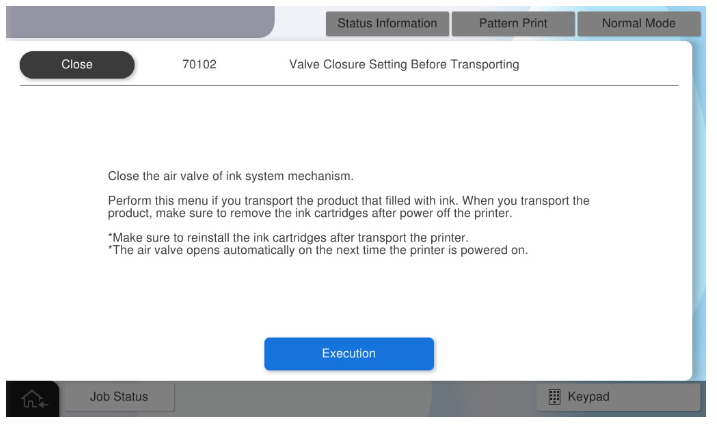This screenshot has width=717, height=425.
Task: Open the Status Information tab
Action: pyautogui.click(x=387, y=23)
